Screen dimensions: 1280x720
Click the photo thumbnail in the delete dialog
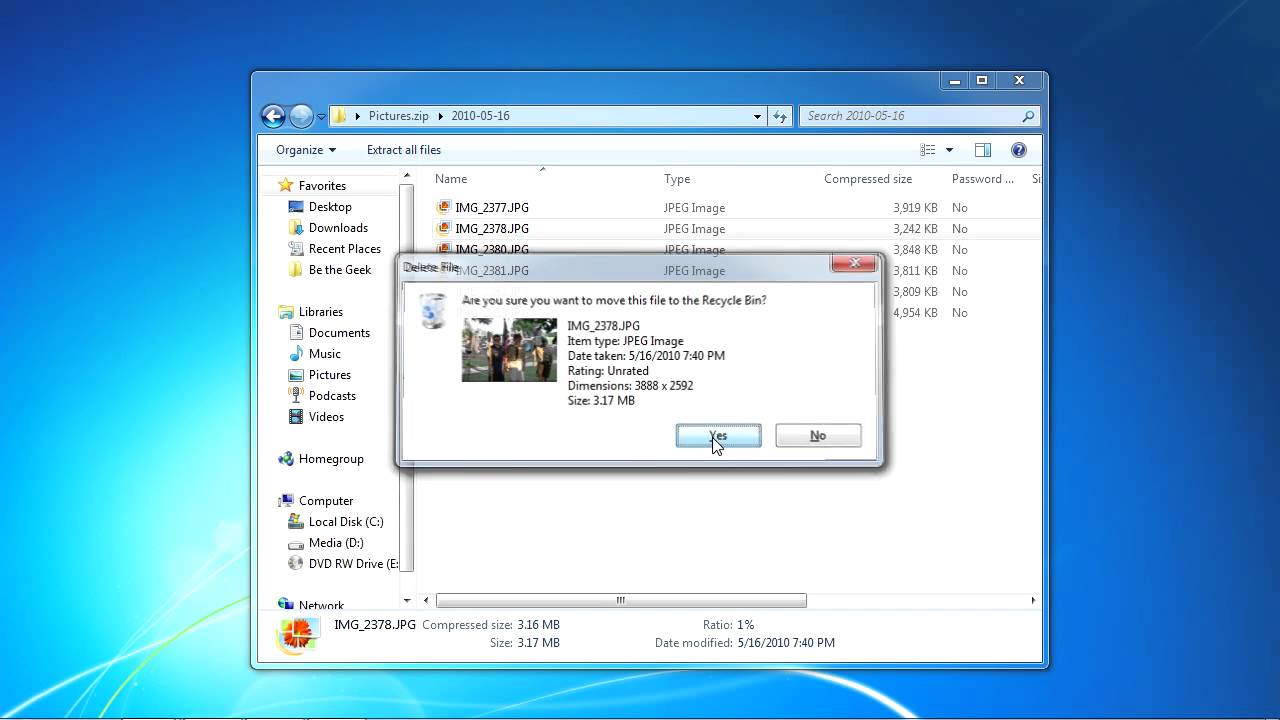click(509, 350)
